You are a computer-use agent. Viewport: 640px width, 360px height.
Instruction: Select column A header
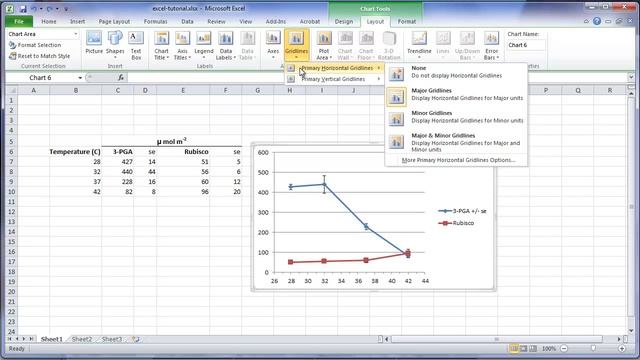[x=33, y=90]
